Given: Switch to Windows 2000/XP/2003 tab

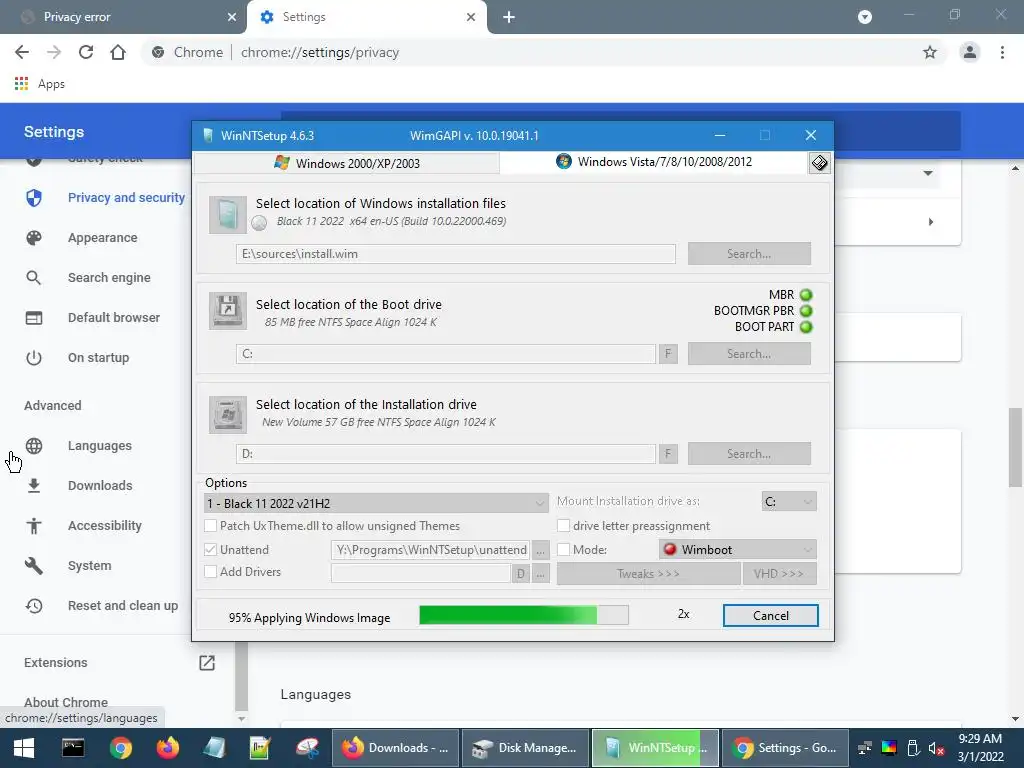Looking at the screenshot, I should coord(347,163).
